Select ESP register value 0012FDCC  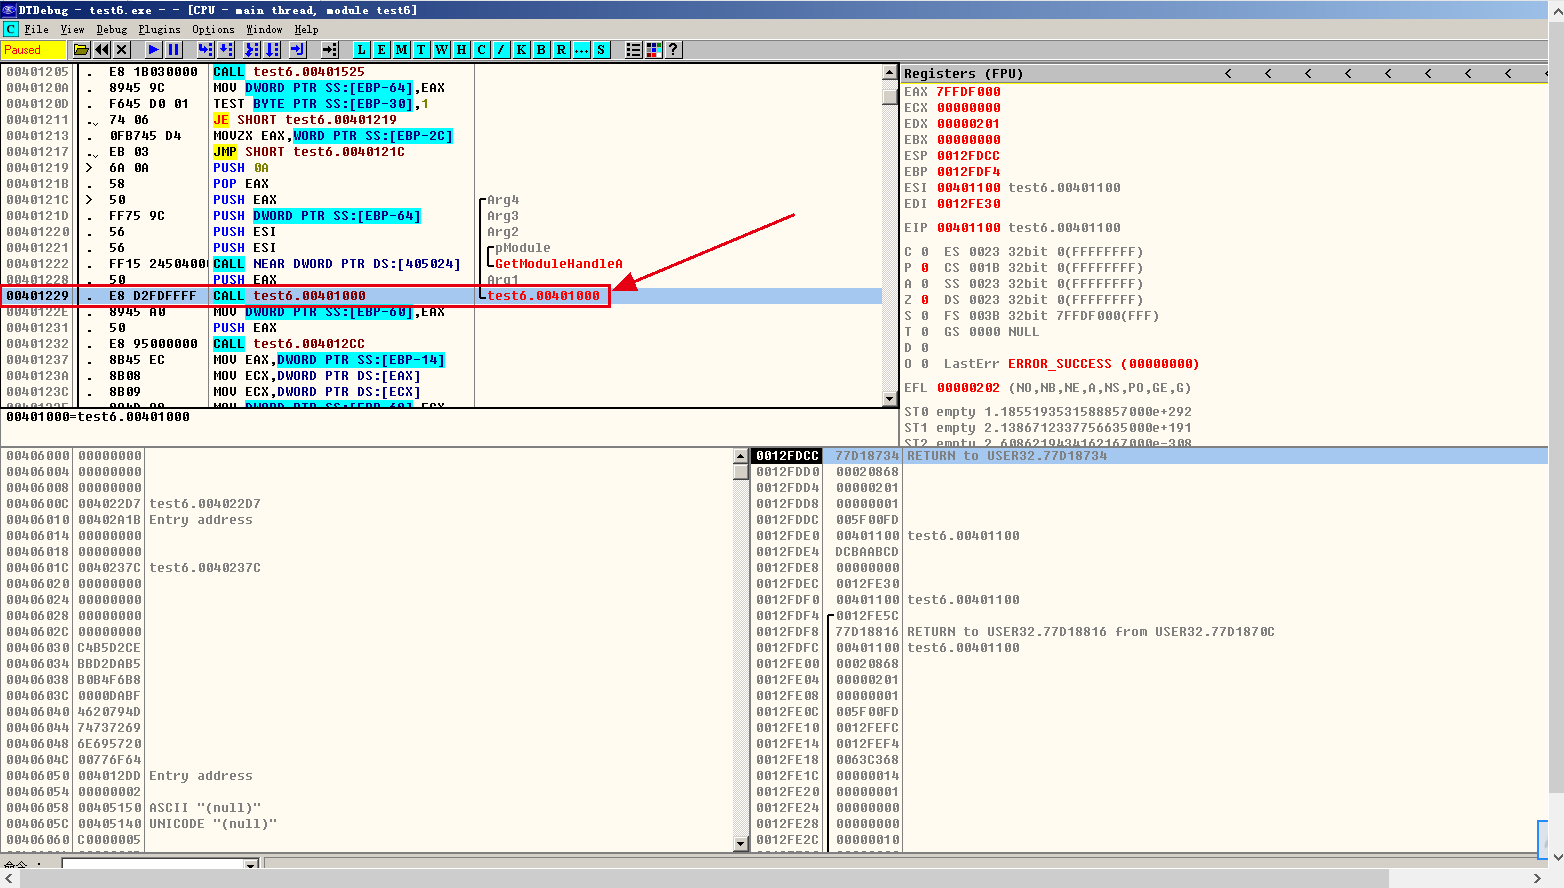tap(968, 156)
